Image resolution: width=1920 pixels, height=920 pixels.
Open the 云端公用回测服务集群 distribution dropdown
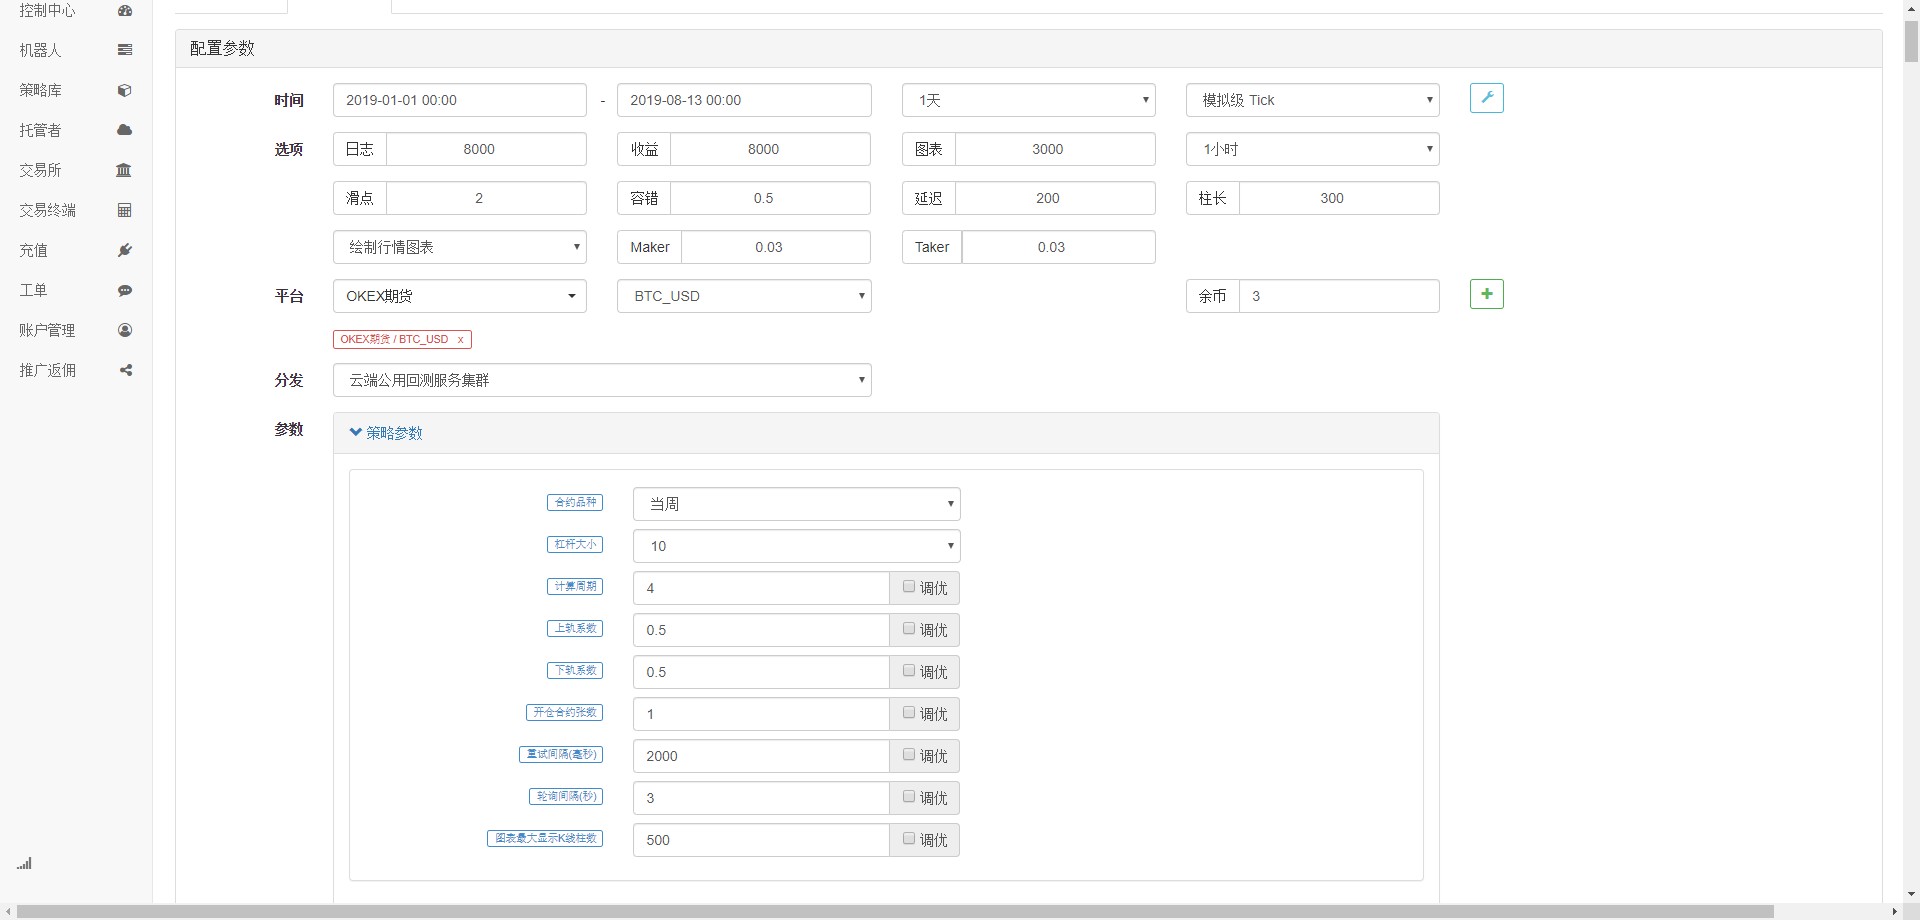click(x=601, y=380)
